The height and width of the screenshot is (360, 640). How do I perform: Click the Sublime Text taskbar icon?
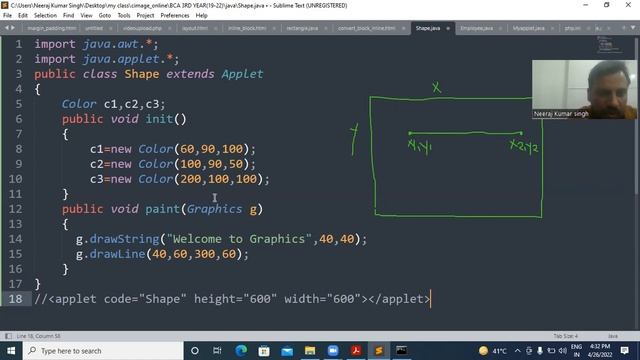point(379,351)
